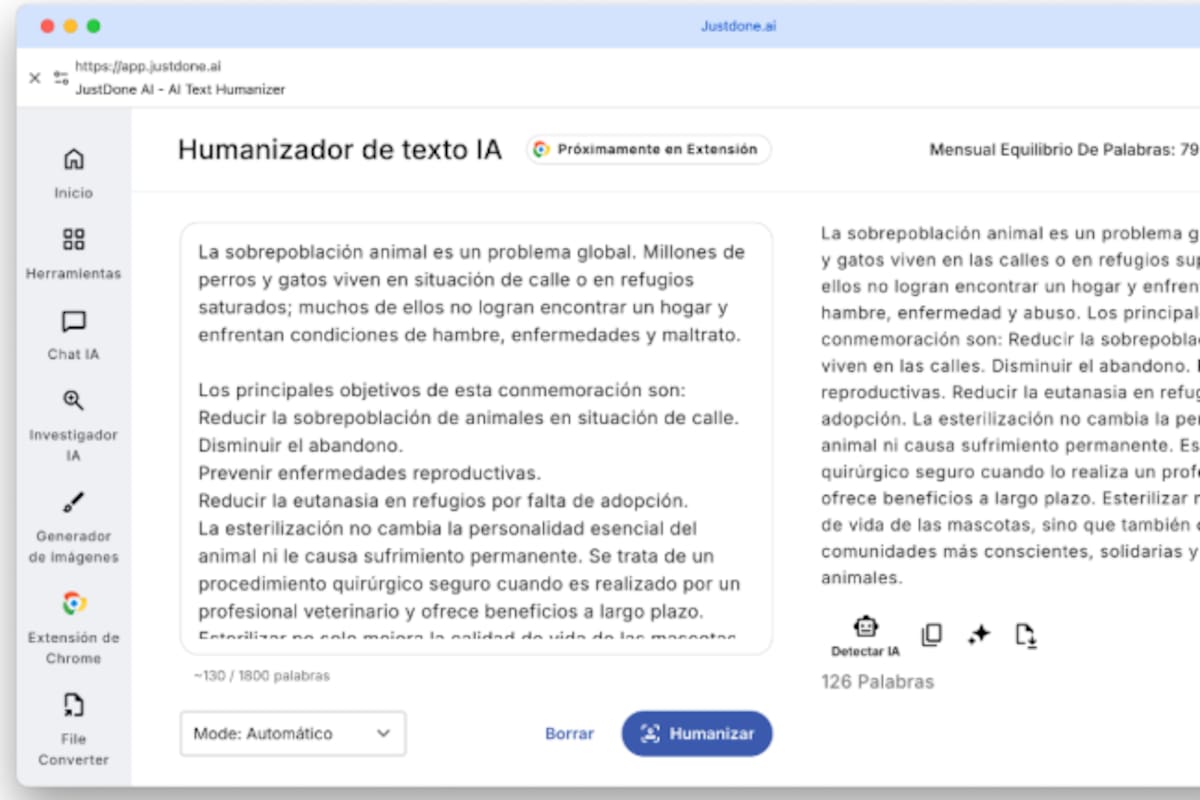
Task: Click the Próximamente en Extensión badge
Action: click(647, 150)
